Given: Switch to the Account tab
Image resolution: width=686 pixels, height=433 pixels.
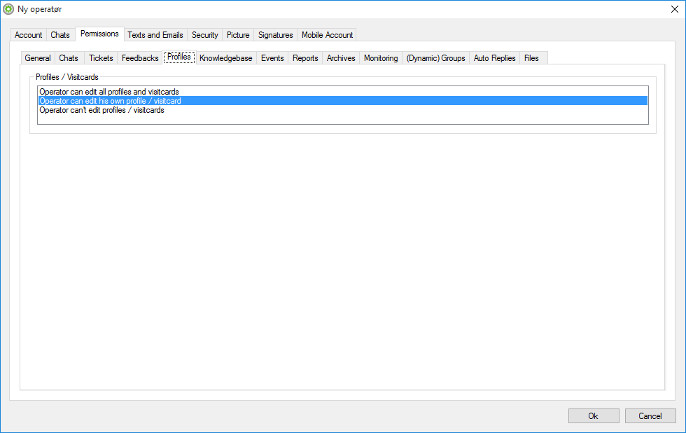Looking at the screenshot, I should click(x=28, y=35).
